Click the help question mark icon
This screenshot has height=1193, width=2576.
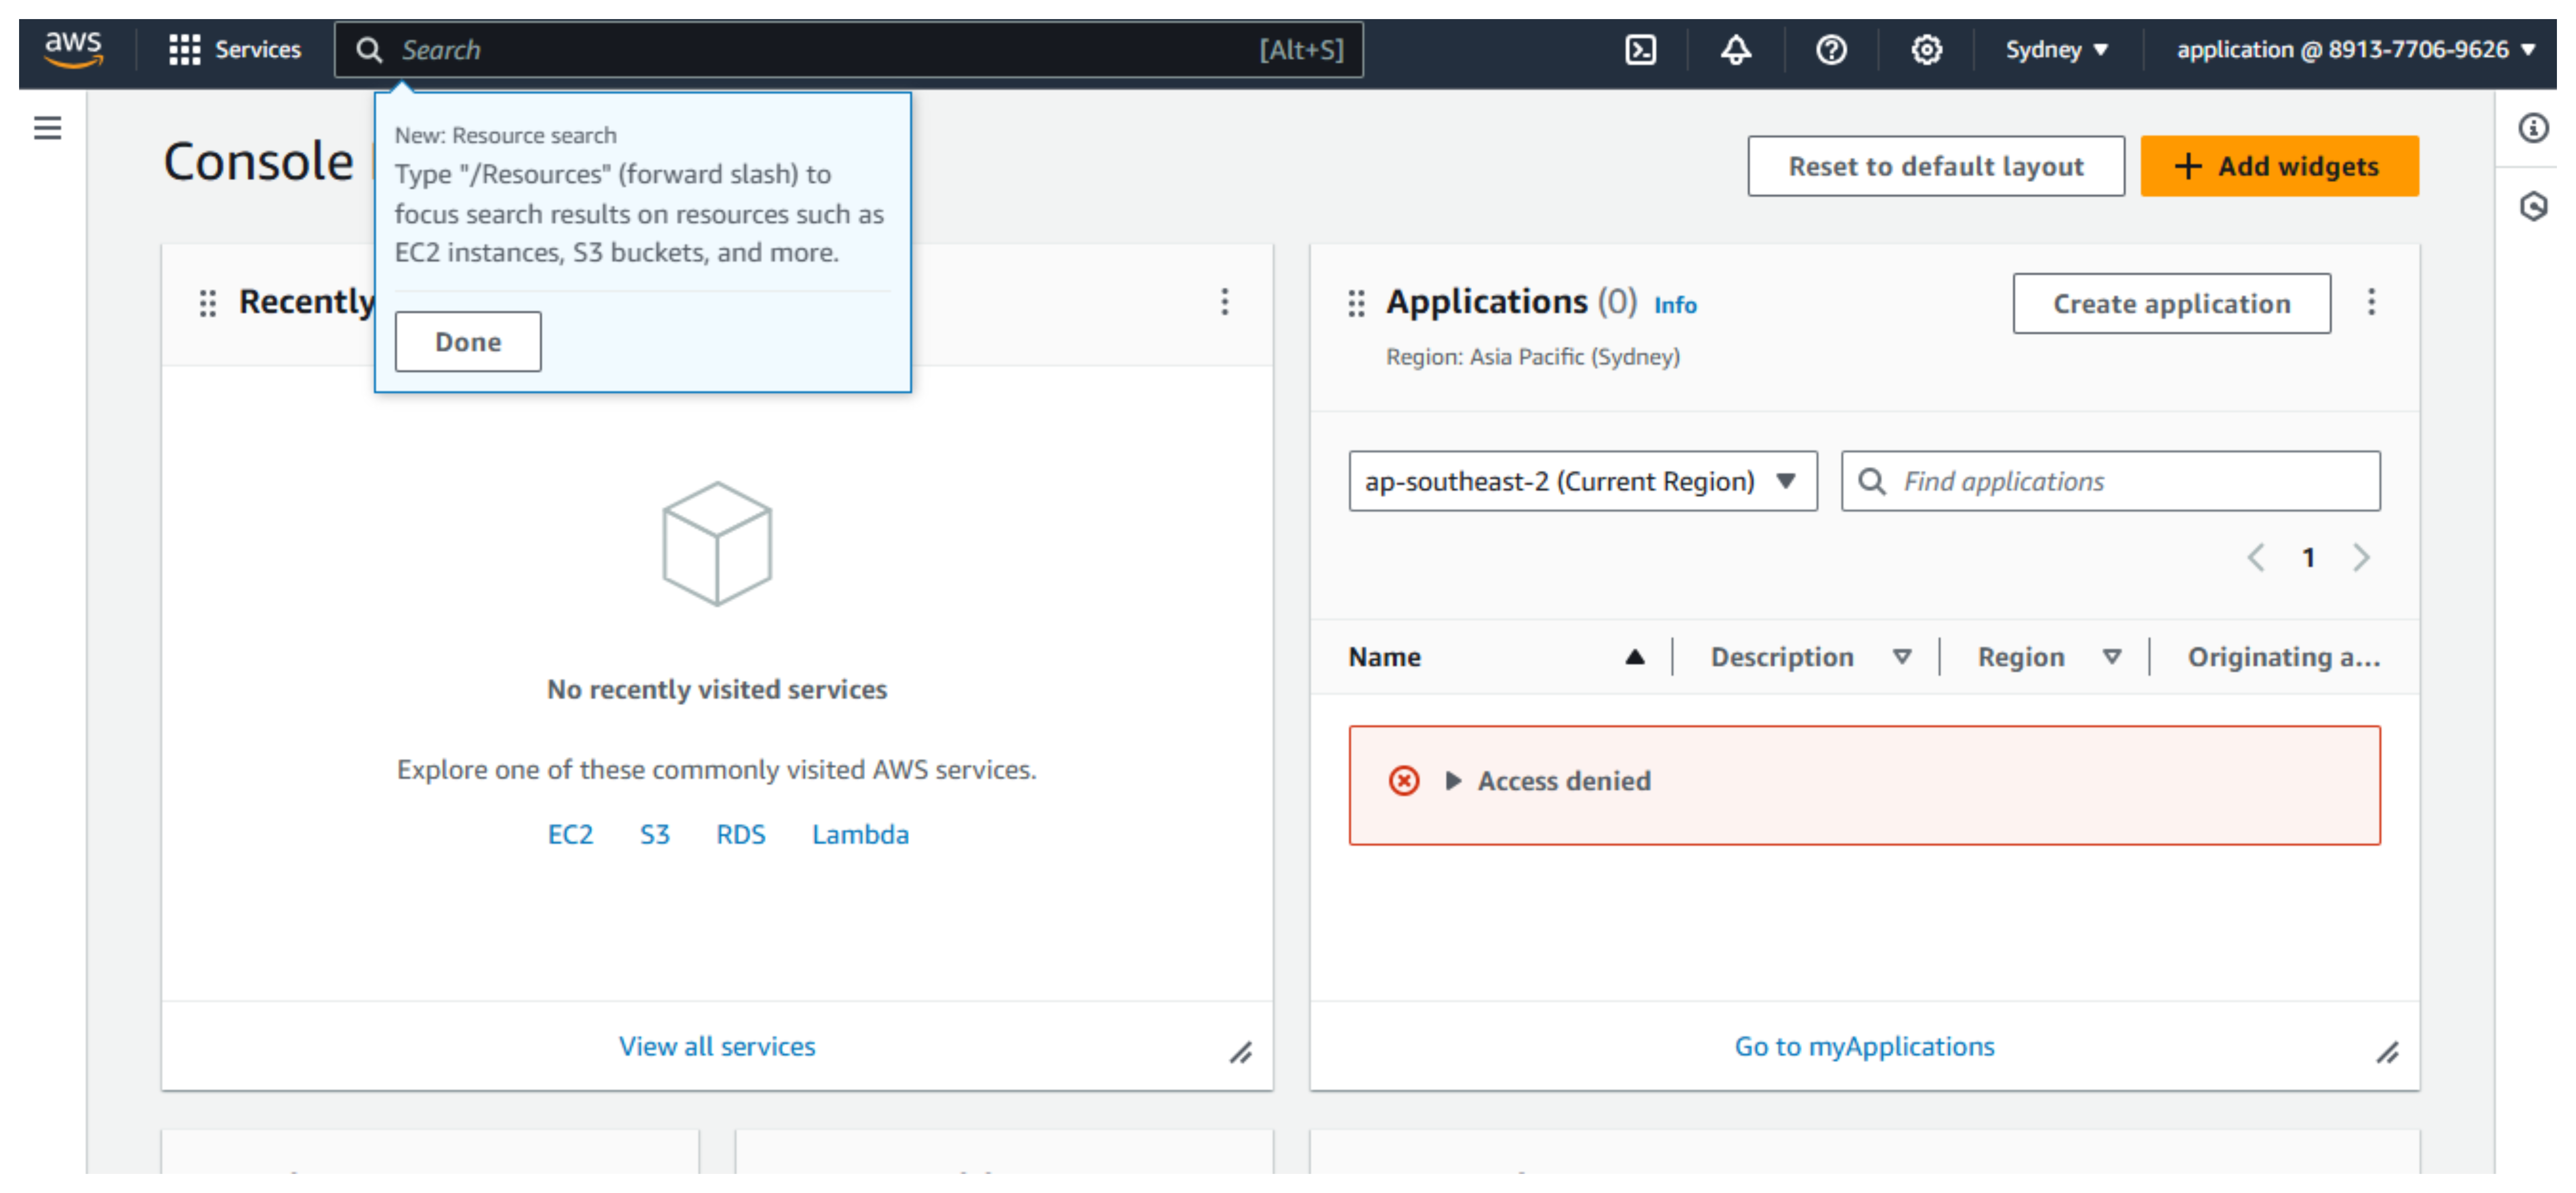tap(1831, 49)
